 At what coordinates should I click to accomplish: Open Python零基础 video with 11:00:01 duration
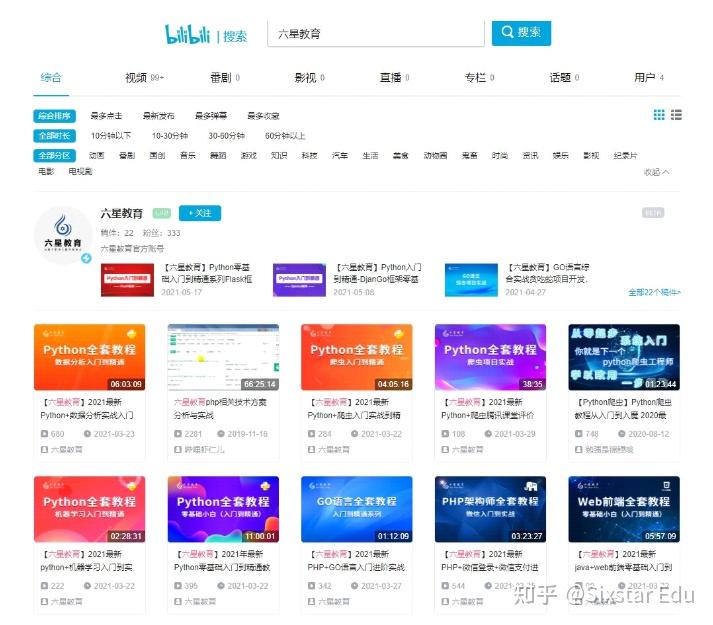(x=223, y=509)
